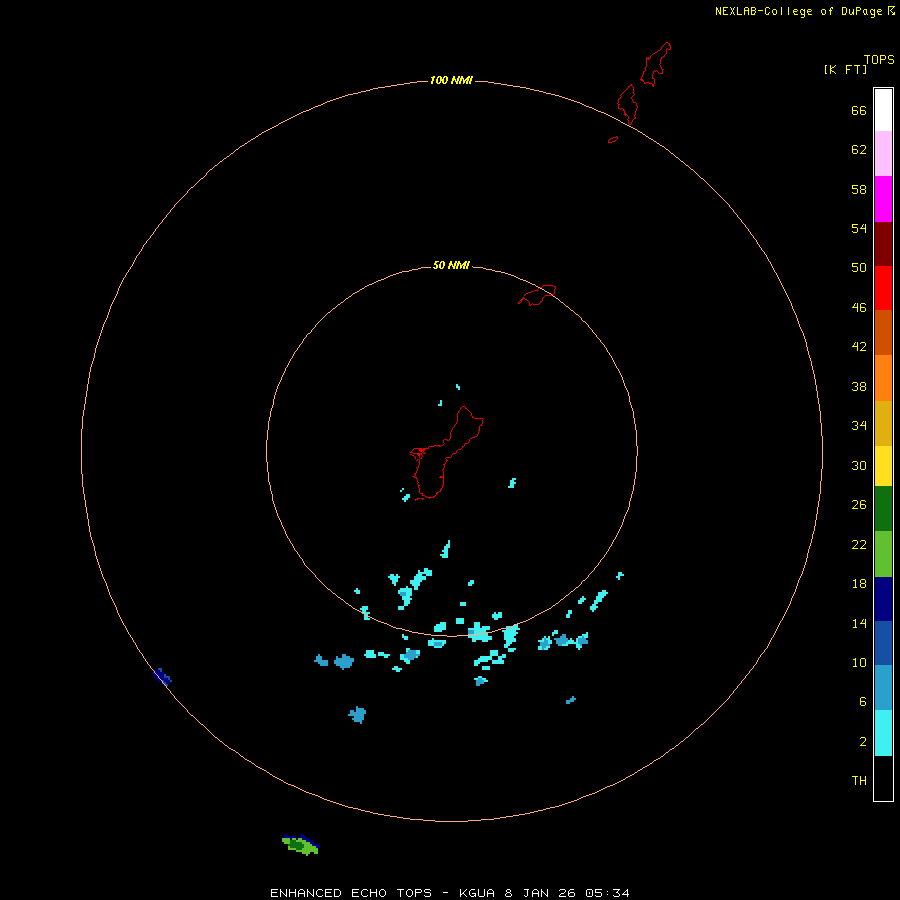Click the dark blue echo on the 100 NMI ring
900x900 pixels.
(162, 677)
